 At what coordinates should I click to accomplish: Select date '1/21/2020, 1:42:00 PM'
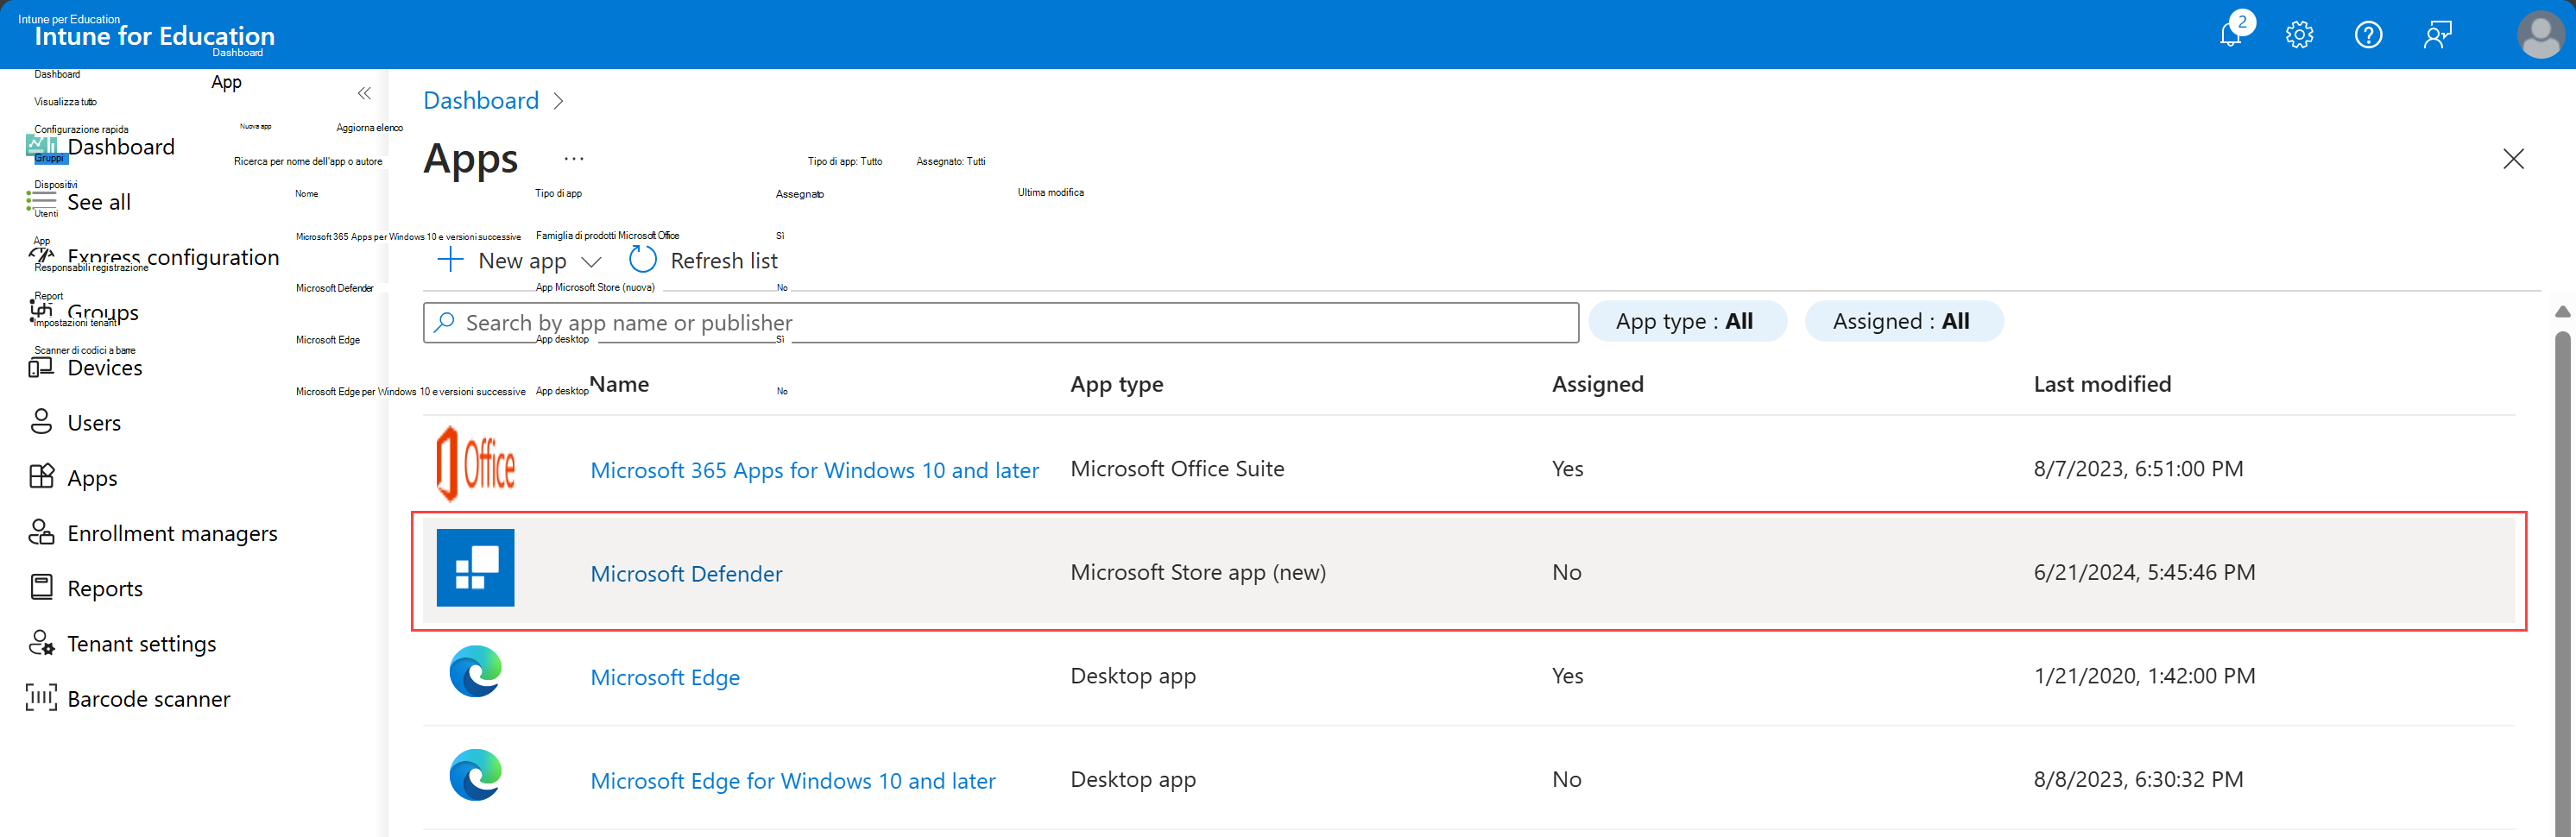tap(2144, 676)
